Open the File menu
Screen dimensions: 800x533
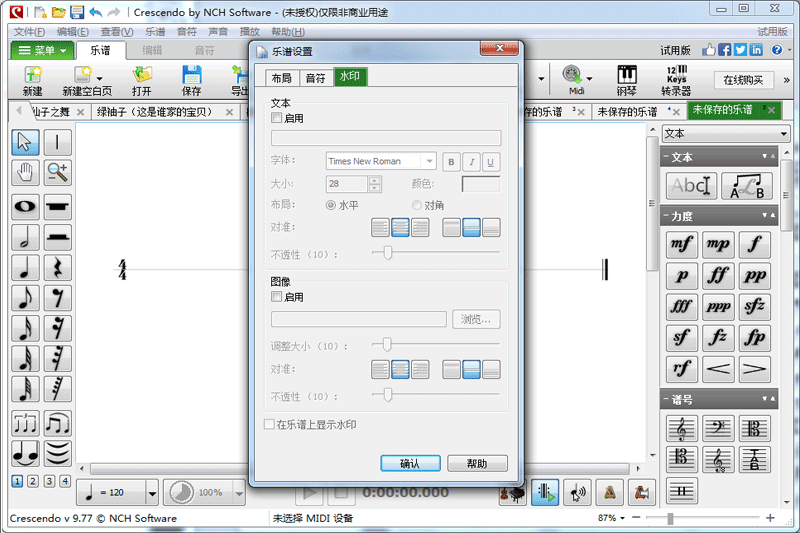coord(29,32)
